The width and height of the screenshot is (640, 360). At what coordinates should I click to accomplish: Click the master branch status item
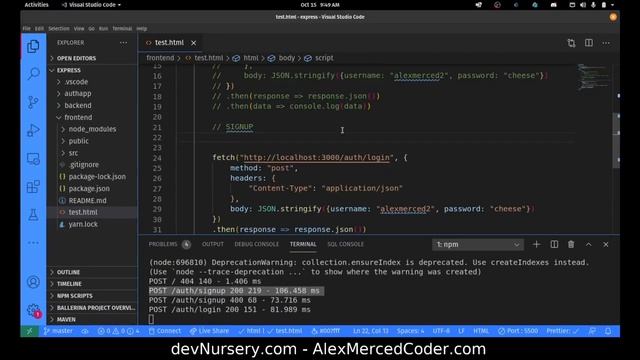[58, 331]
